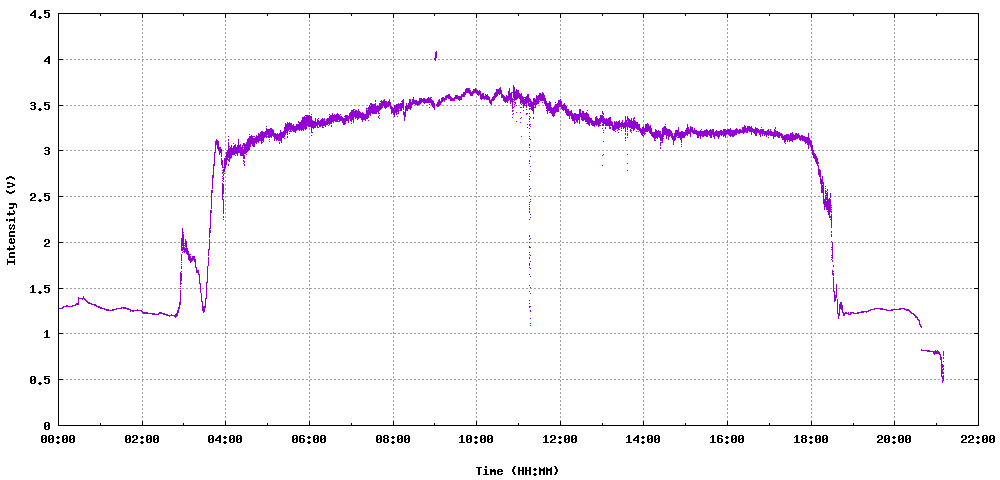
Task: Click the '3' y-axis tick label
Action: click(x=47, y=151)
